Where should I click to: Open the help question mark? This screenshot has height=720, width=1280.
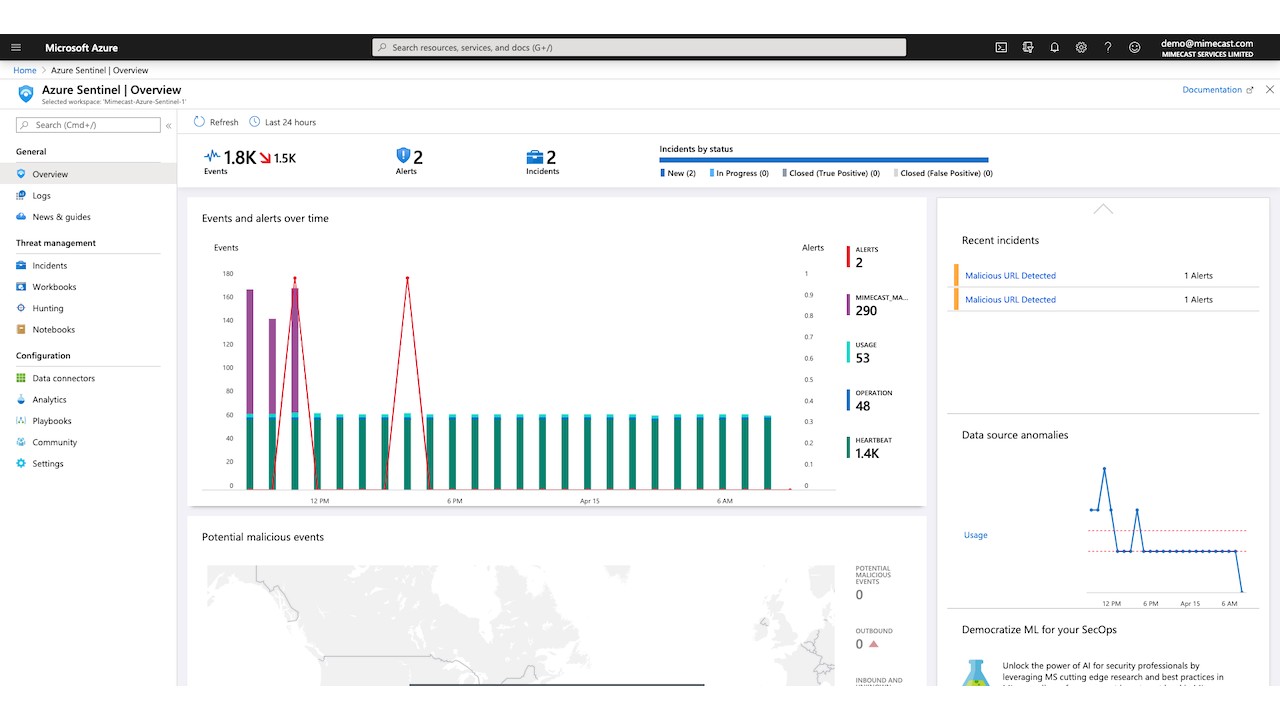1108,47
